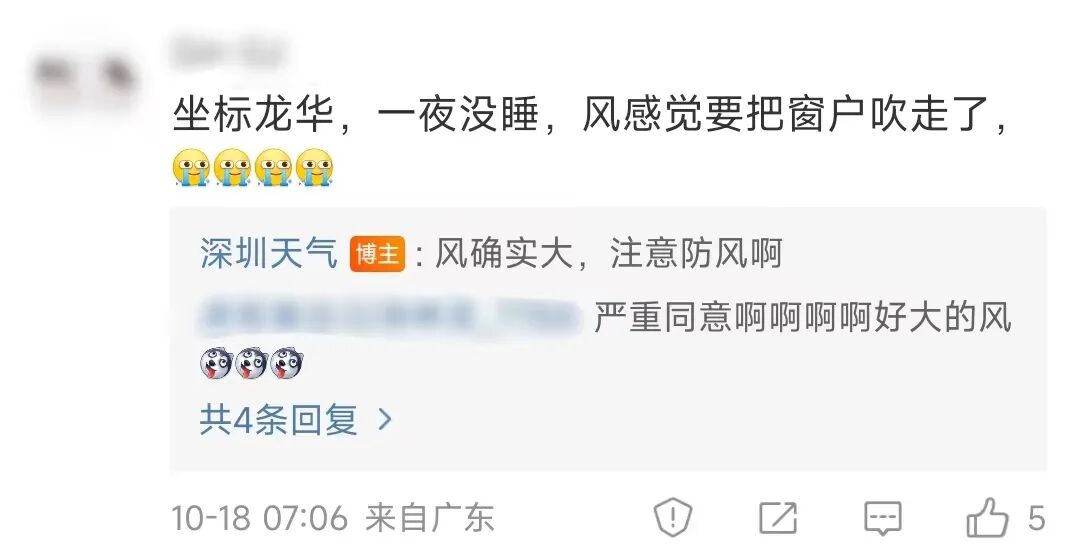Tap the timestamp 10-18 07:06

(259, 518)
